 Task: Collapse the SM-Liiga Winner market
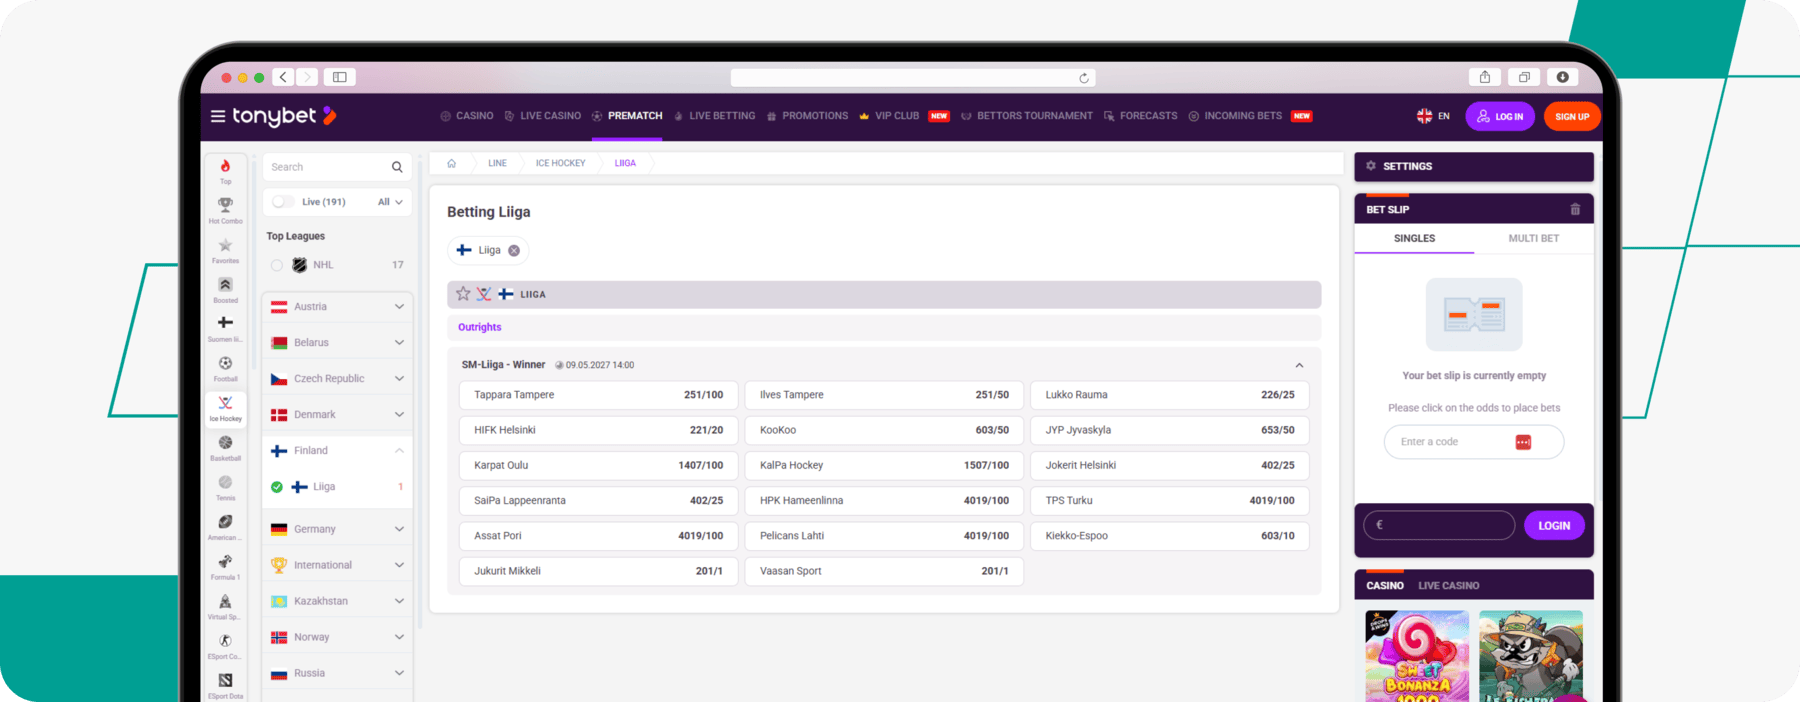point(1299,365)
